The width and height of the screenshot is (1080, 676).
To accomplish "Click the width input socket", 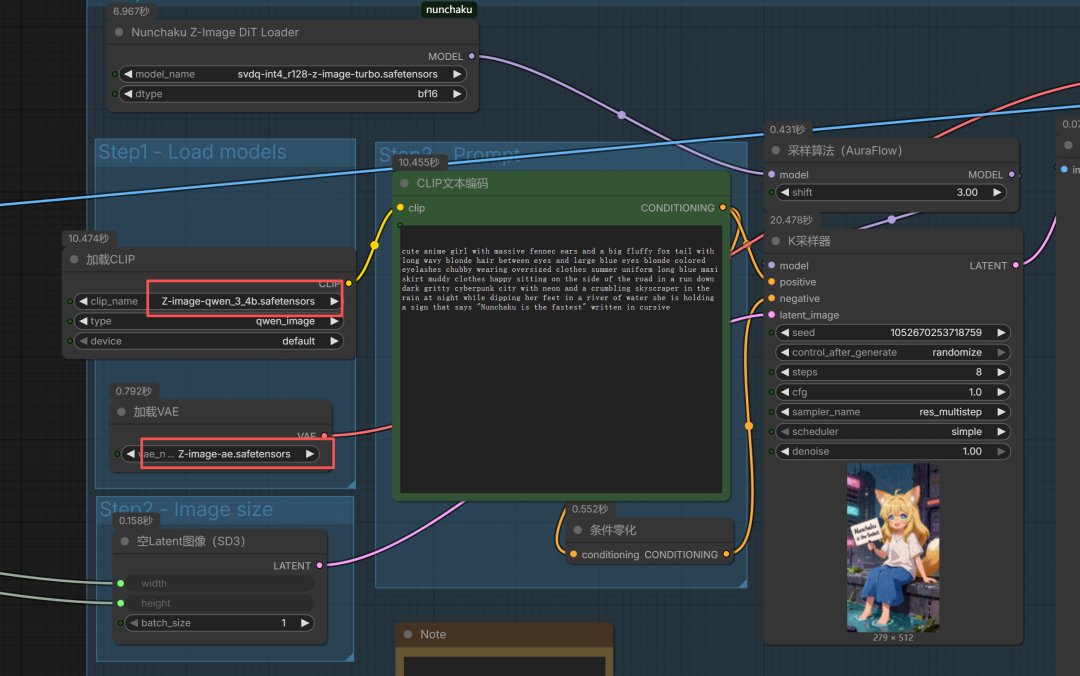I will 121,584.
